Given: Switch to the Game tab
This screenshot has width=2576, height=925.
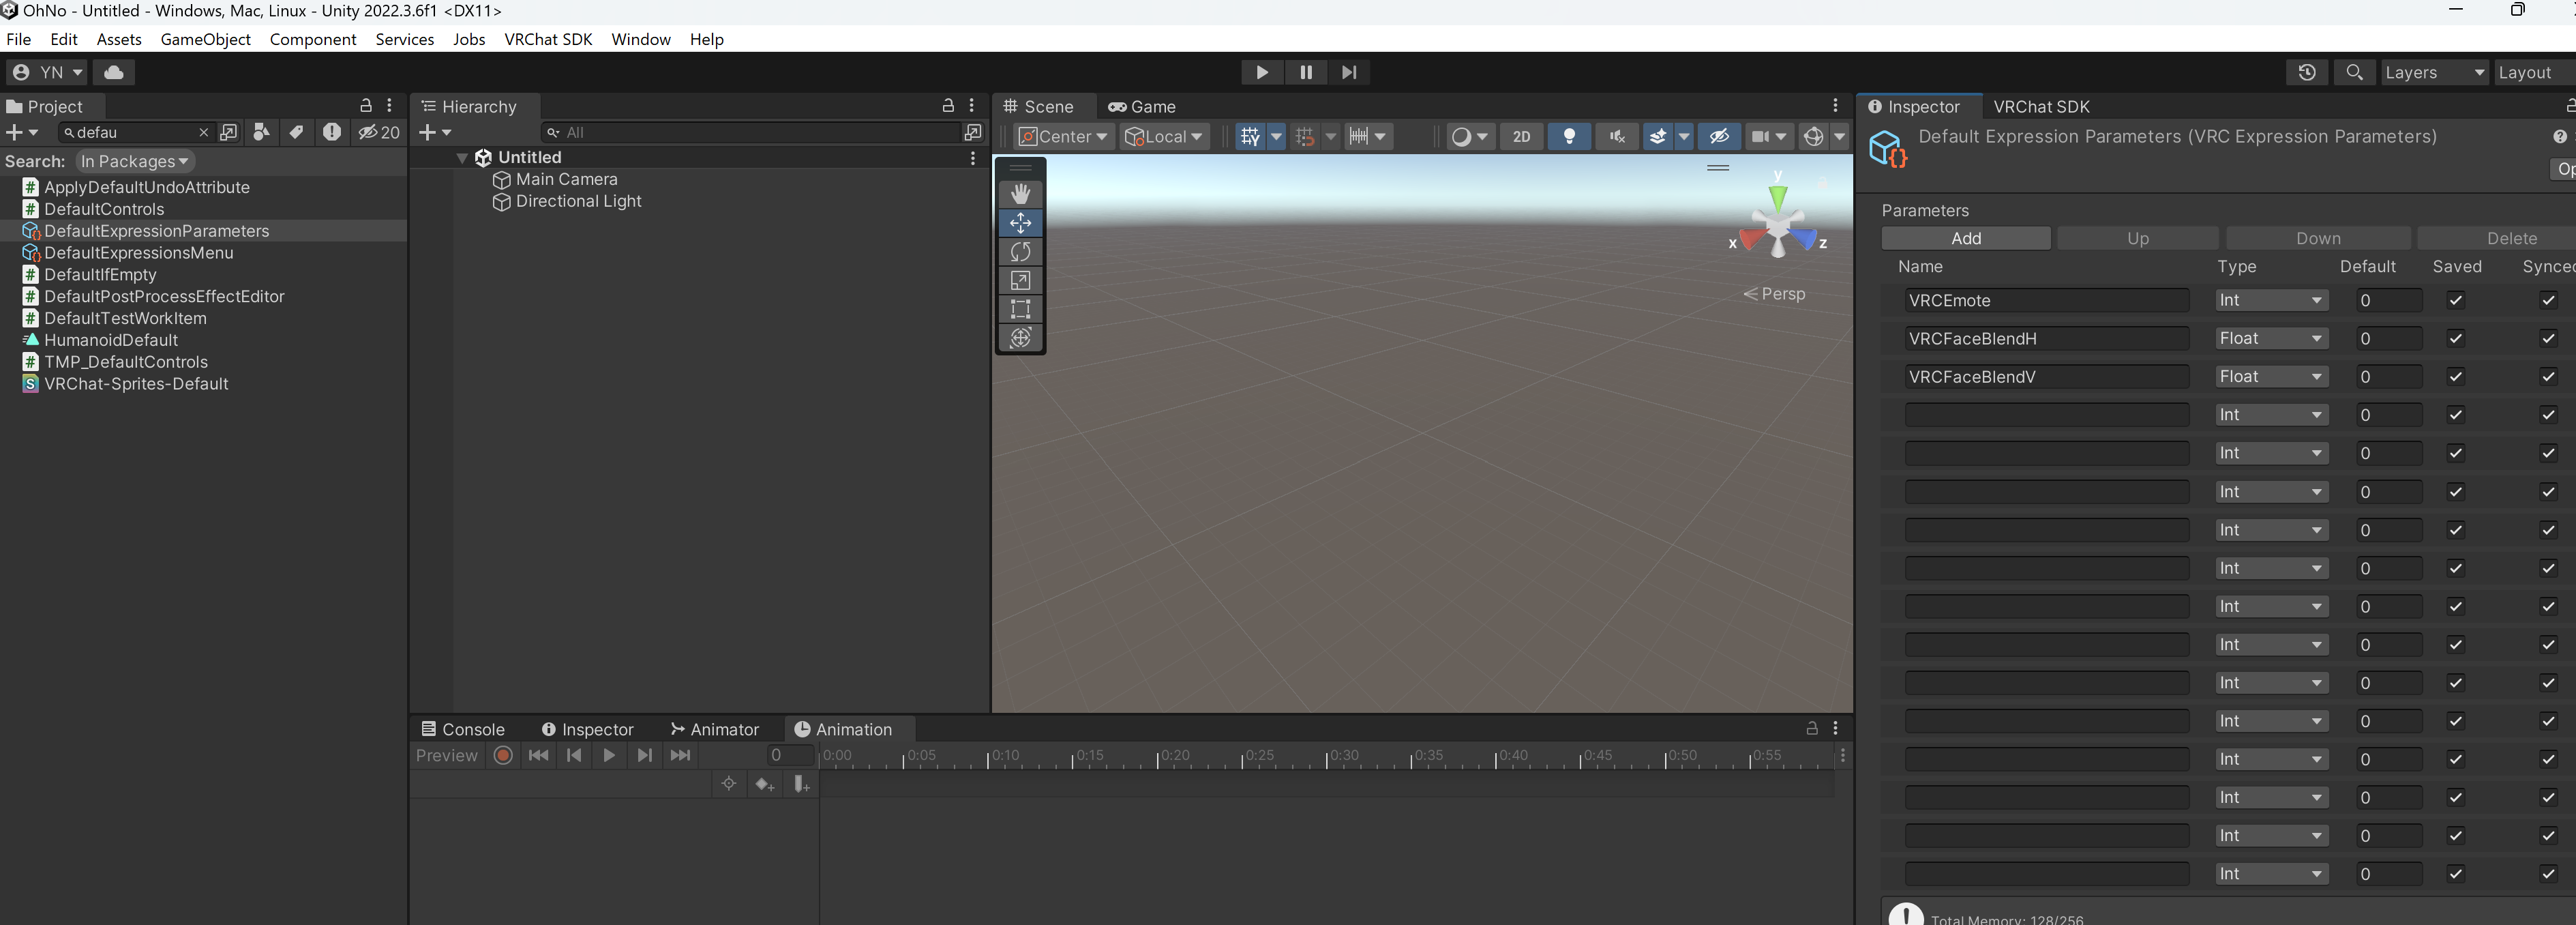Looking at the screenshot, I should pos(1141,106).
